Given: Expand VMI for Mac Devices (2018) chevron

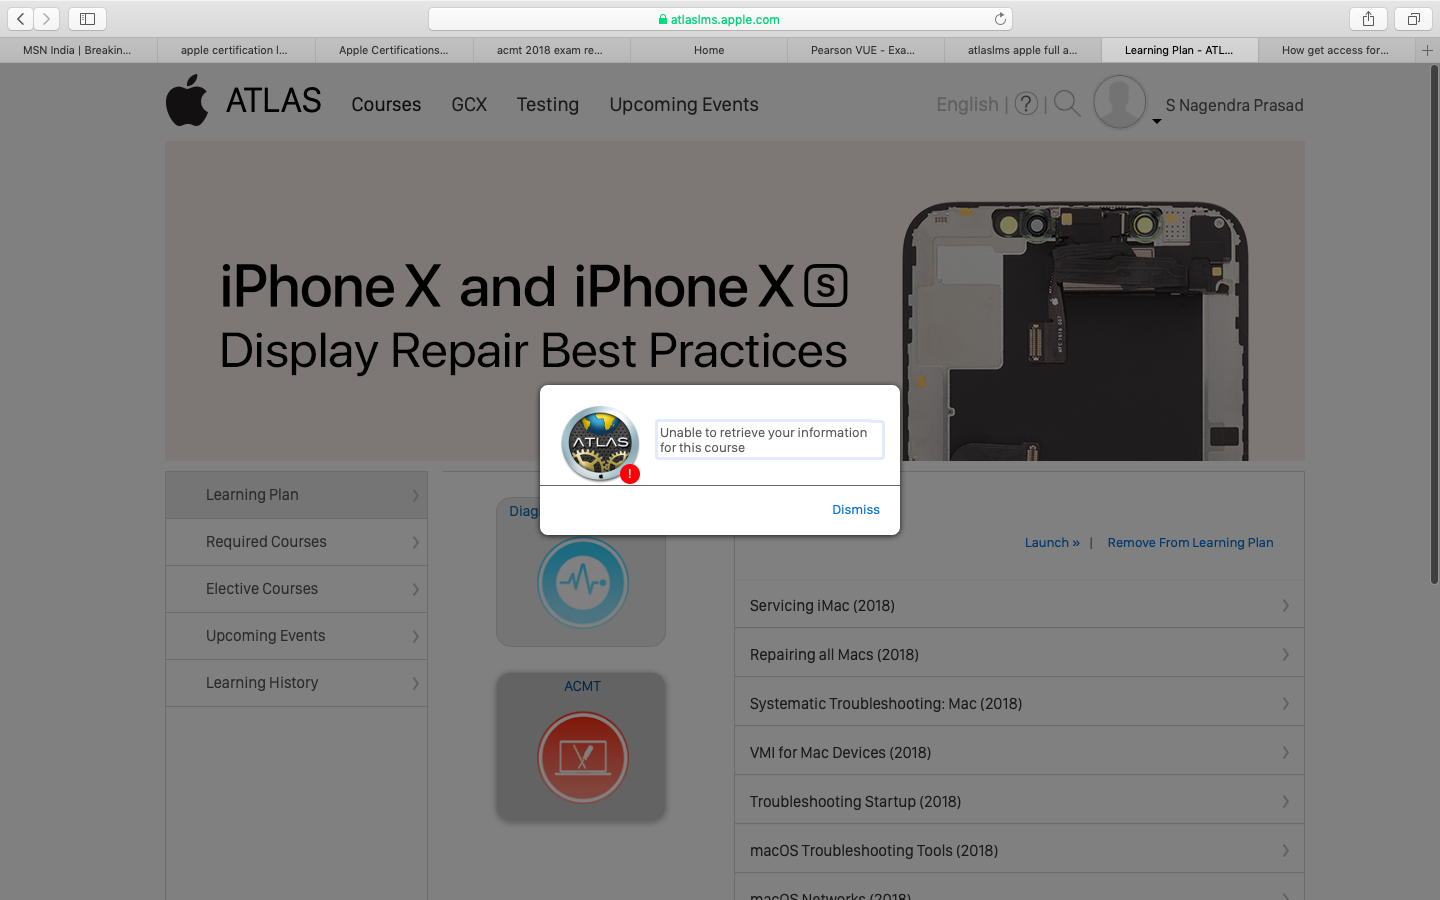Looking at the screenshot, I should 1285,752.
